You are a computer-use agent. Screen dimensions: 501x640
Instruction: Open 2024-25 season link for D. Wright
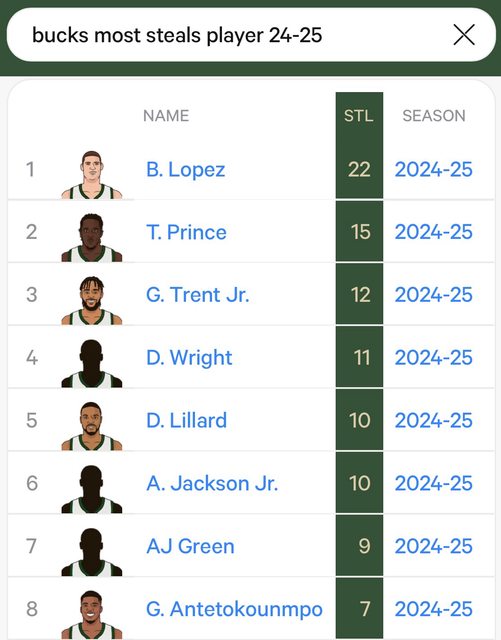[x=434, y=358]
